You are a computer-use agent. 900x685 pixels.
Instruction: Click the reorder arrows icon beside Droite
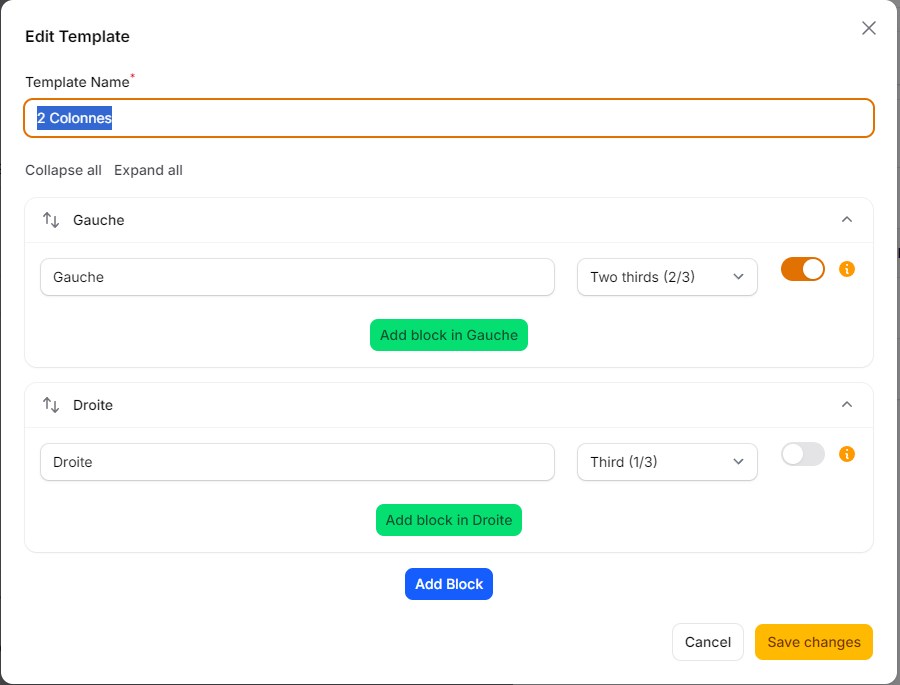click(51, 405)
